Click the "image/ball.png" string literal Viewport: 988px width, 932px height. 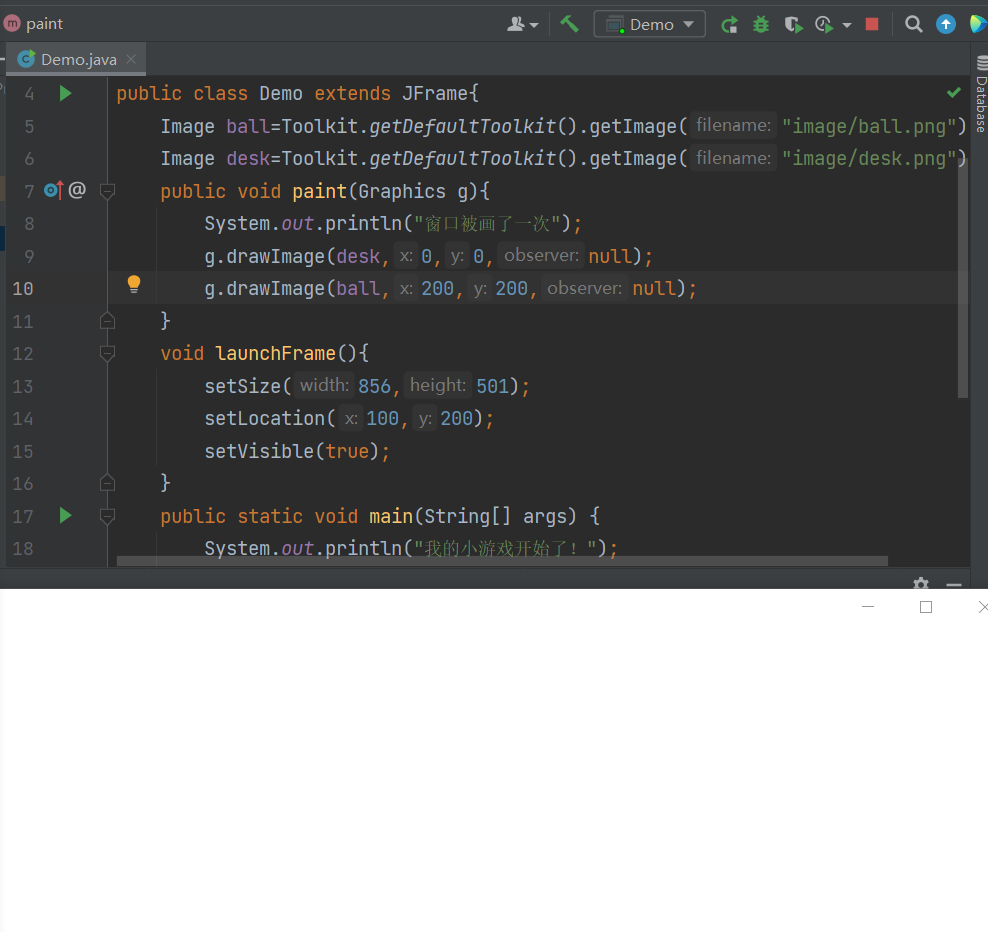pos(870,126)
